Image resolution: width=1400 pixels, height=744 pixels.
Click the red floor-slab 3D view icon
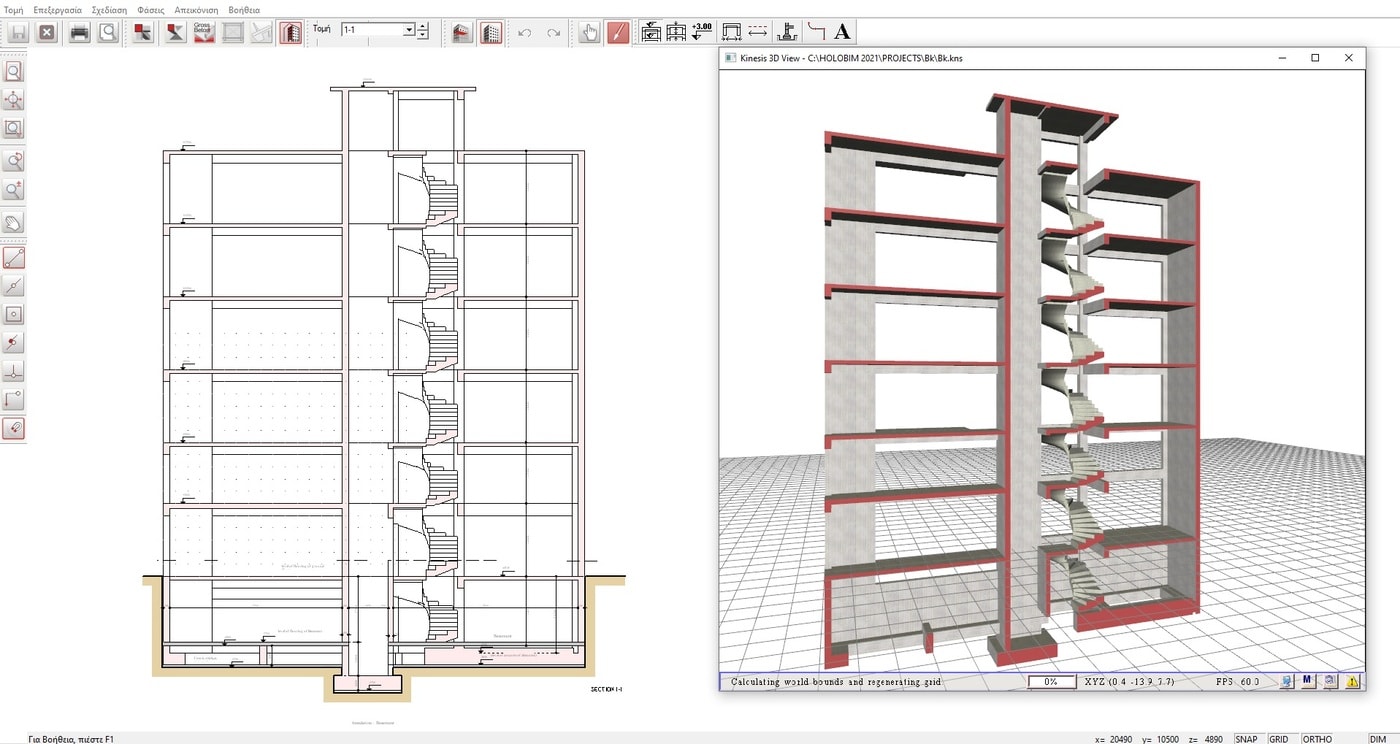[x=462, y=32]
